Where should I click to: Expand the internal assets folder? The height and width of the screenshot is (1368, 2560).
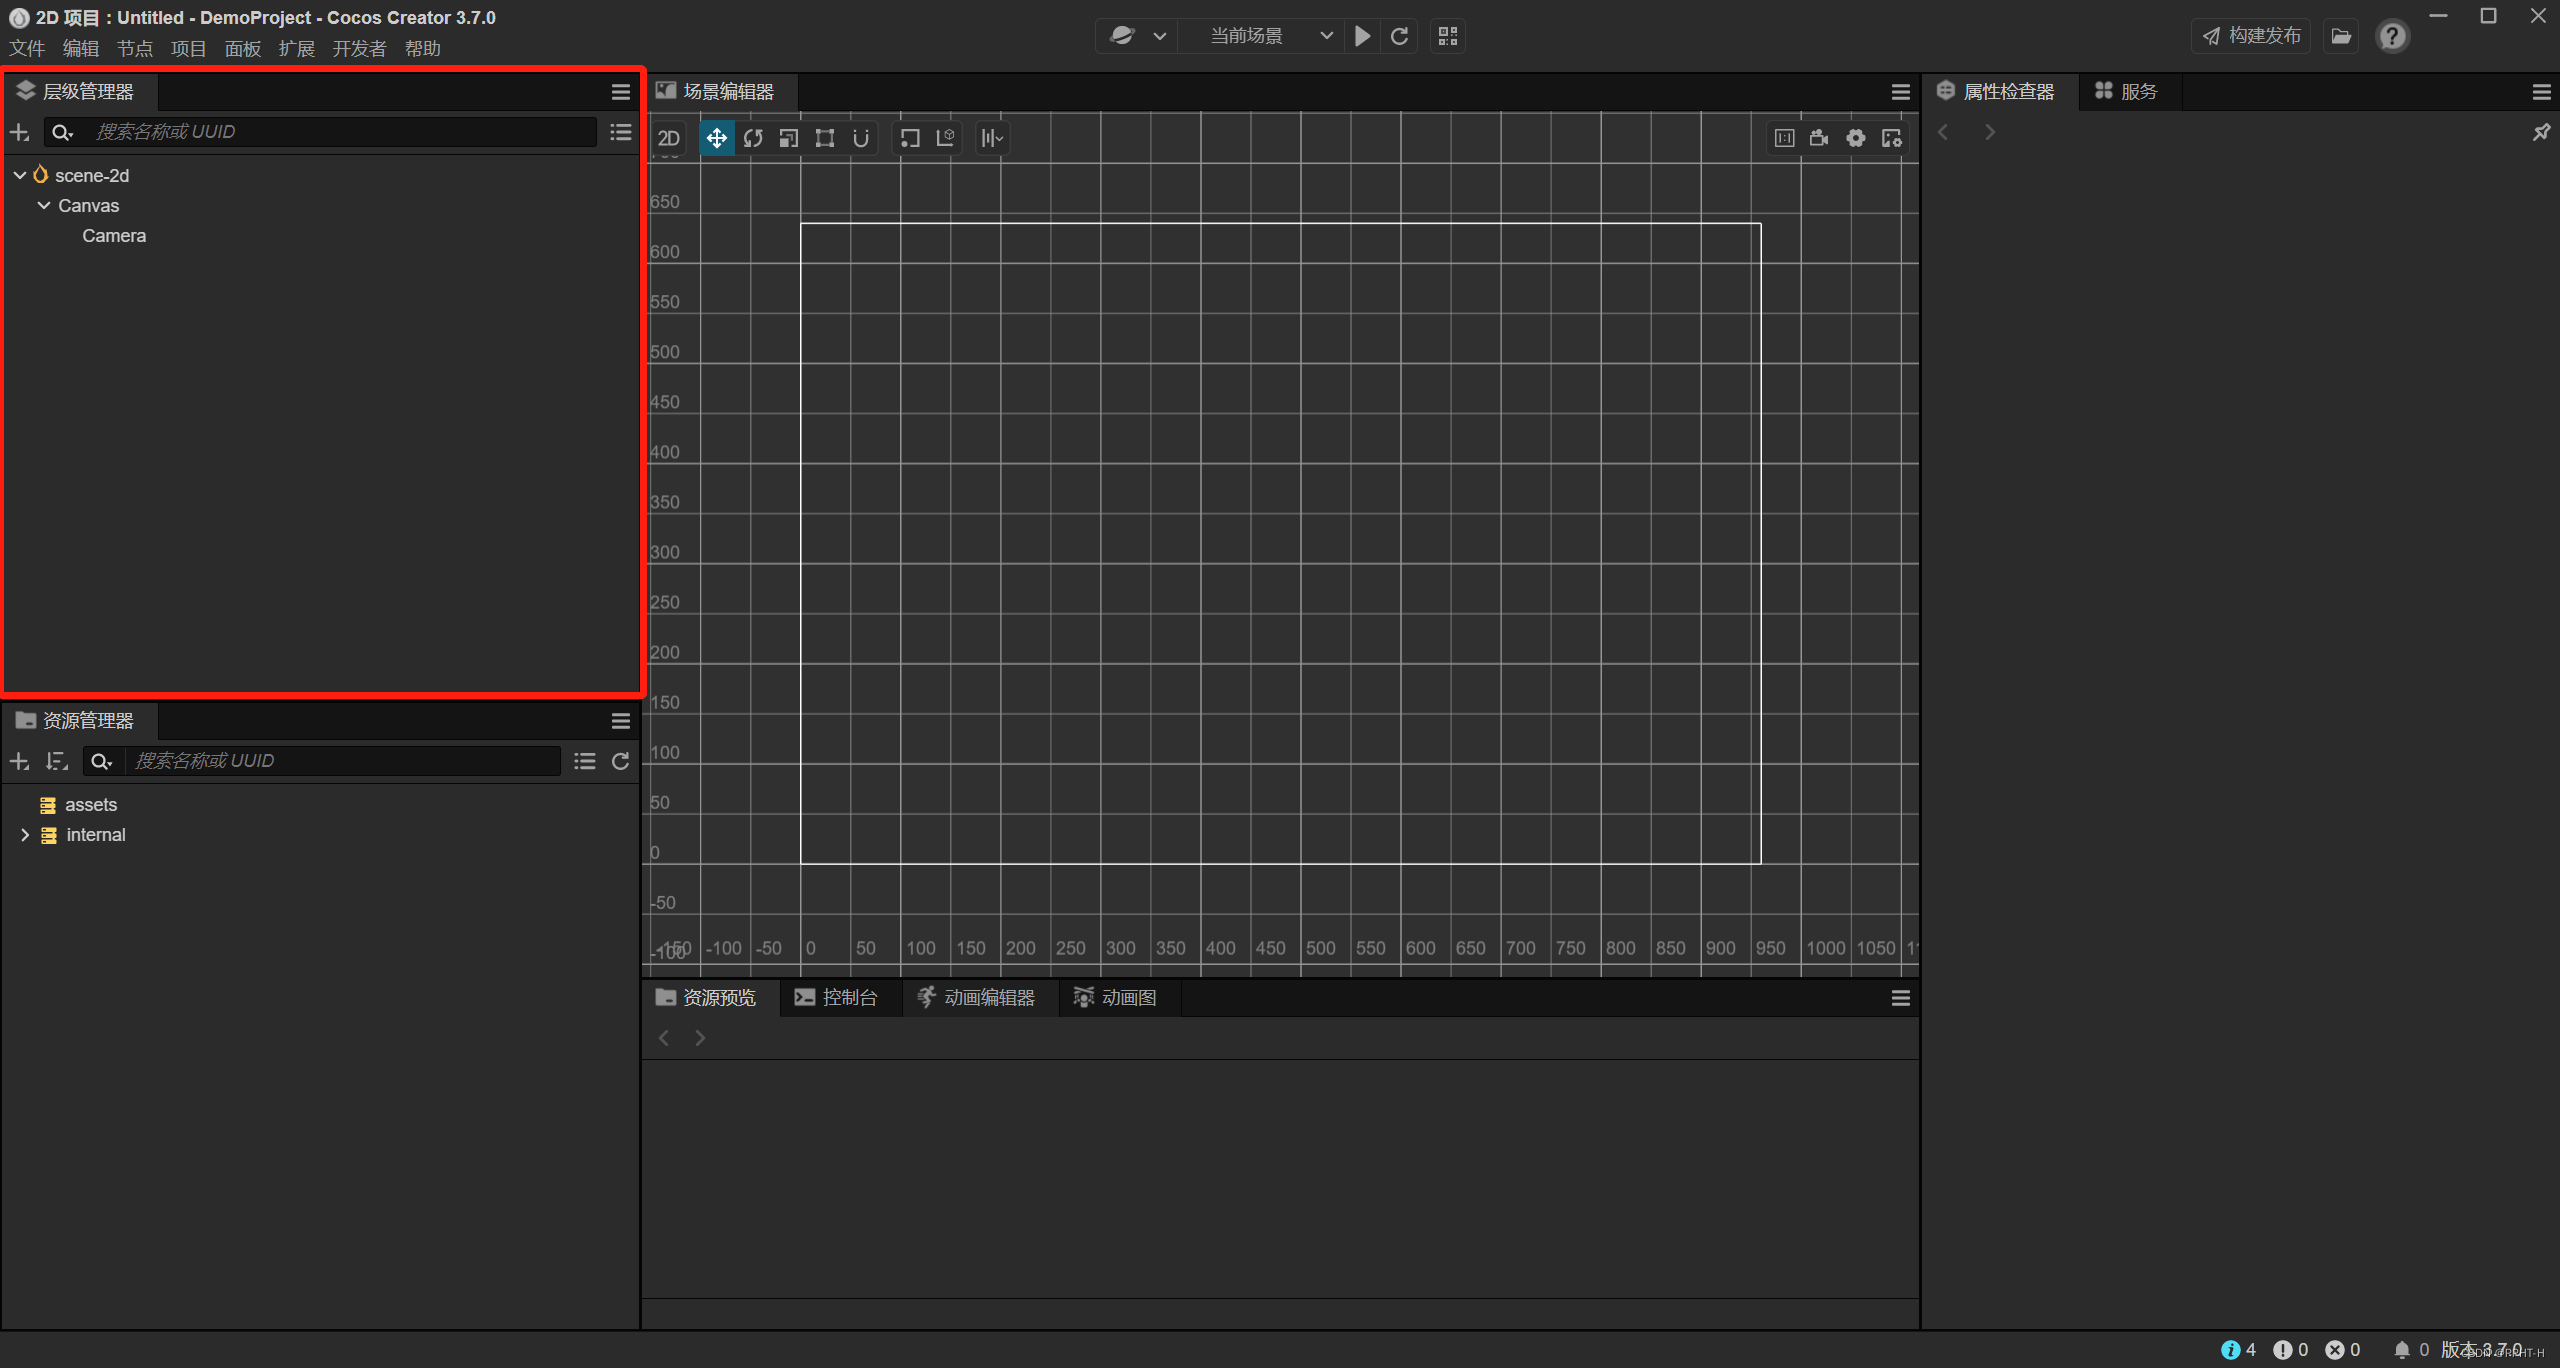click(x=25, y=835)
